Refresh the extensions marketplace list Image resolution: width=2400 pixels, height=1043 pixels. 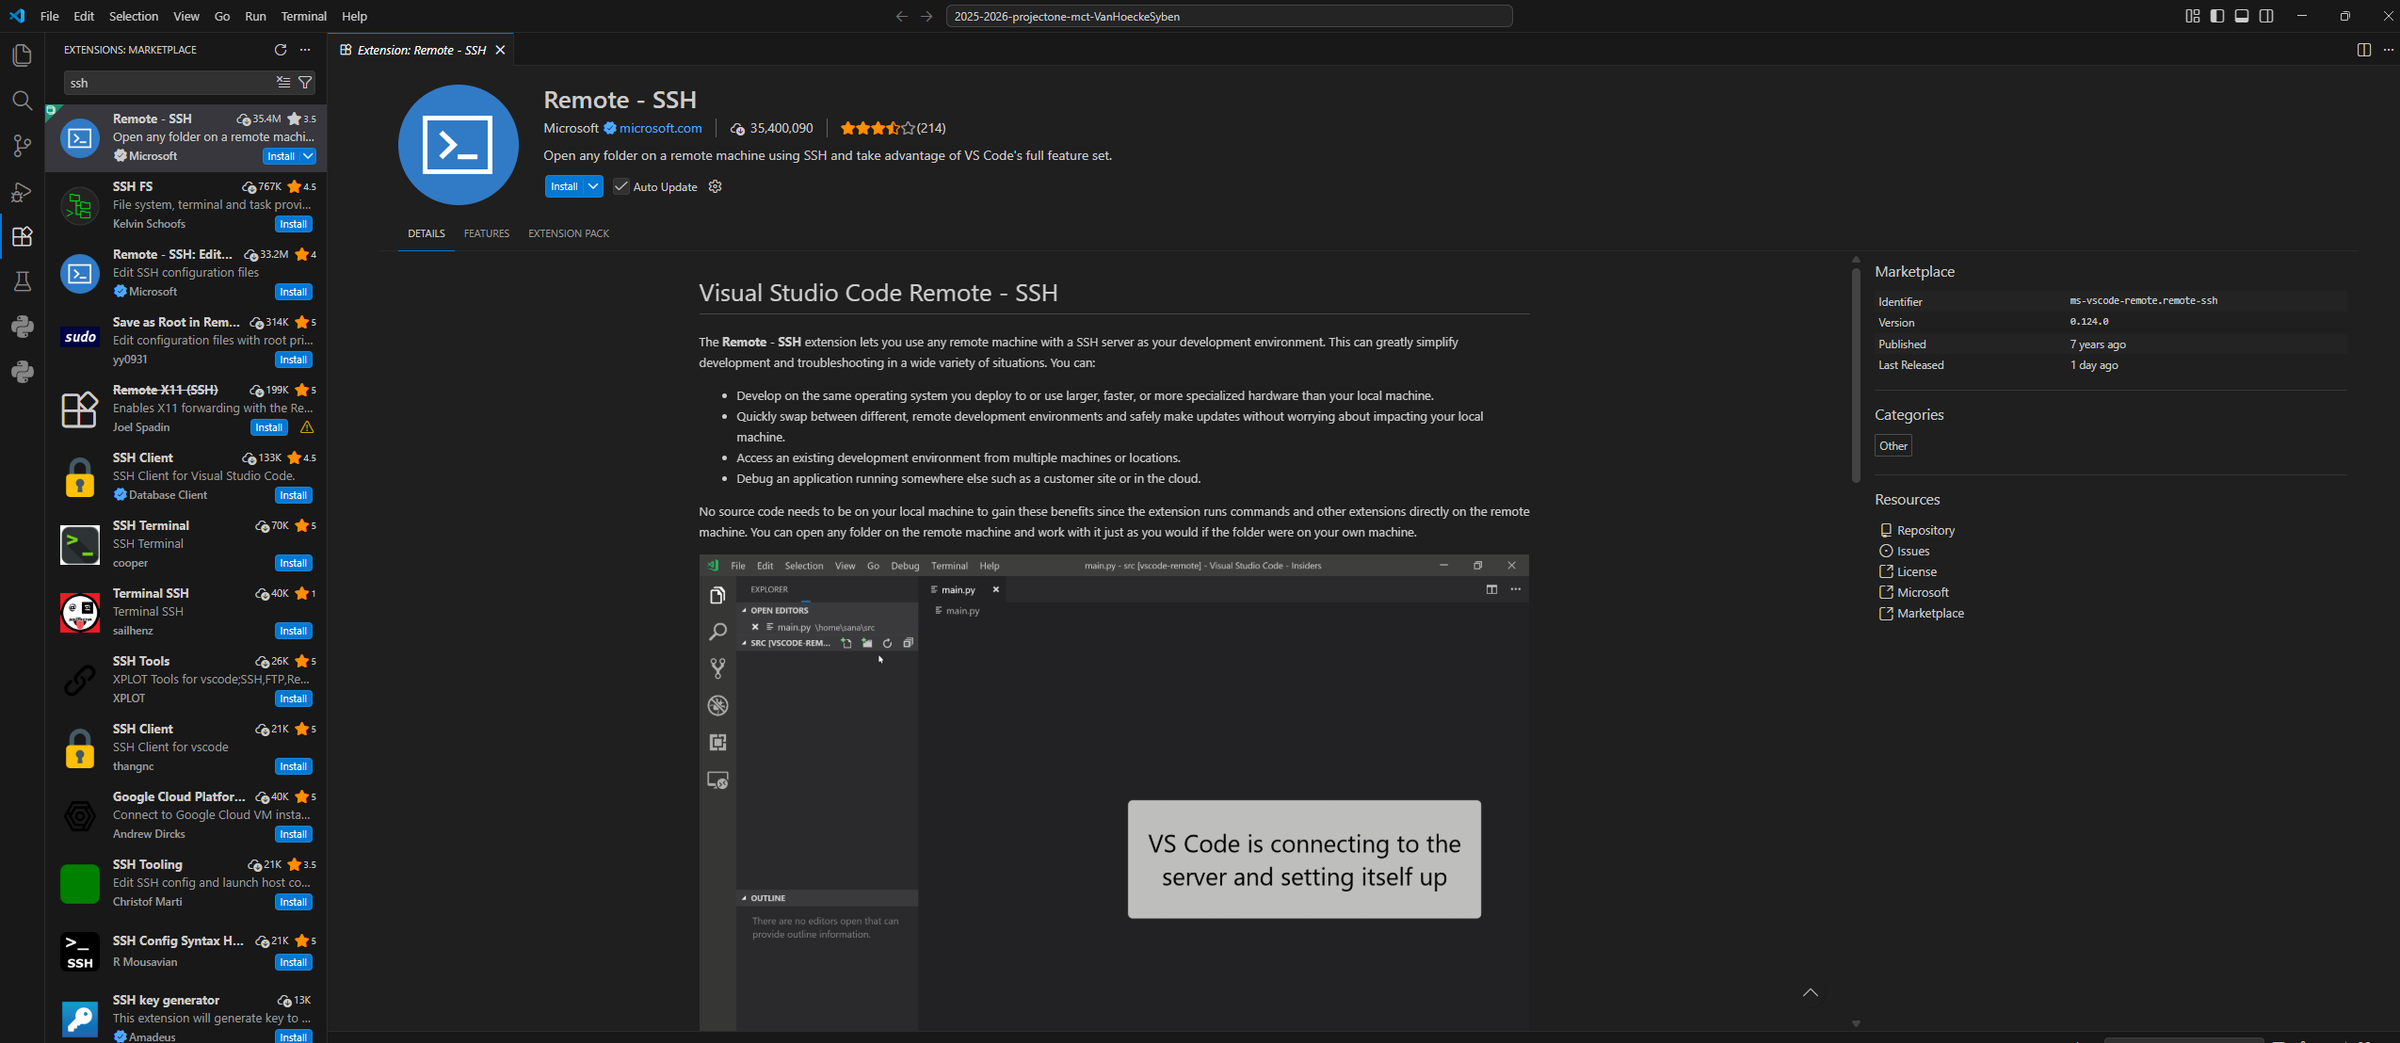pyautogui.click(x=280, y=49)
